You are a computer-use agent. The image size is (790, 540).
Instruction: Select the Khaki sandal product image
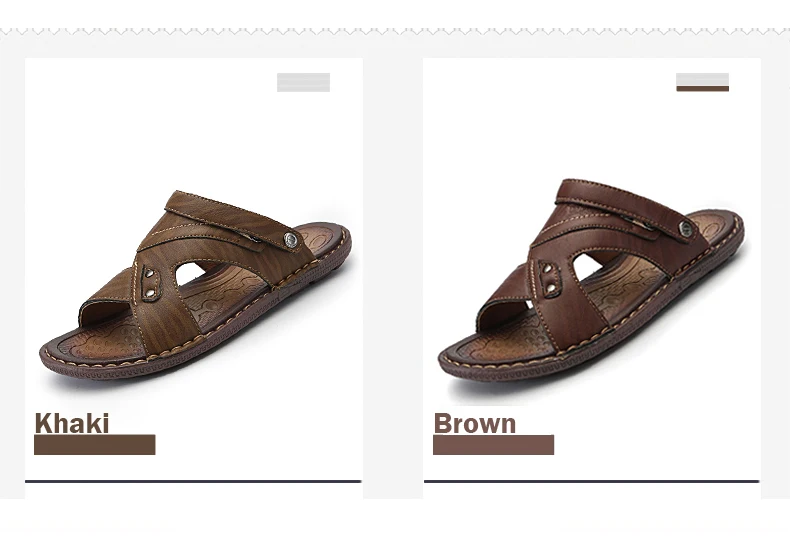coord(195,287)
